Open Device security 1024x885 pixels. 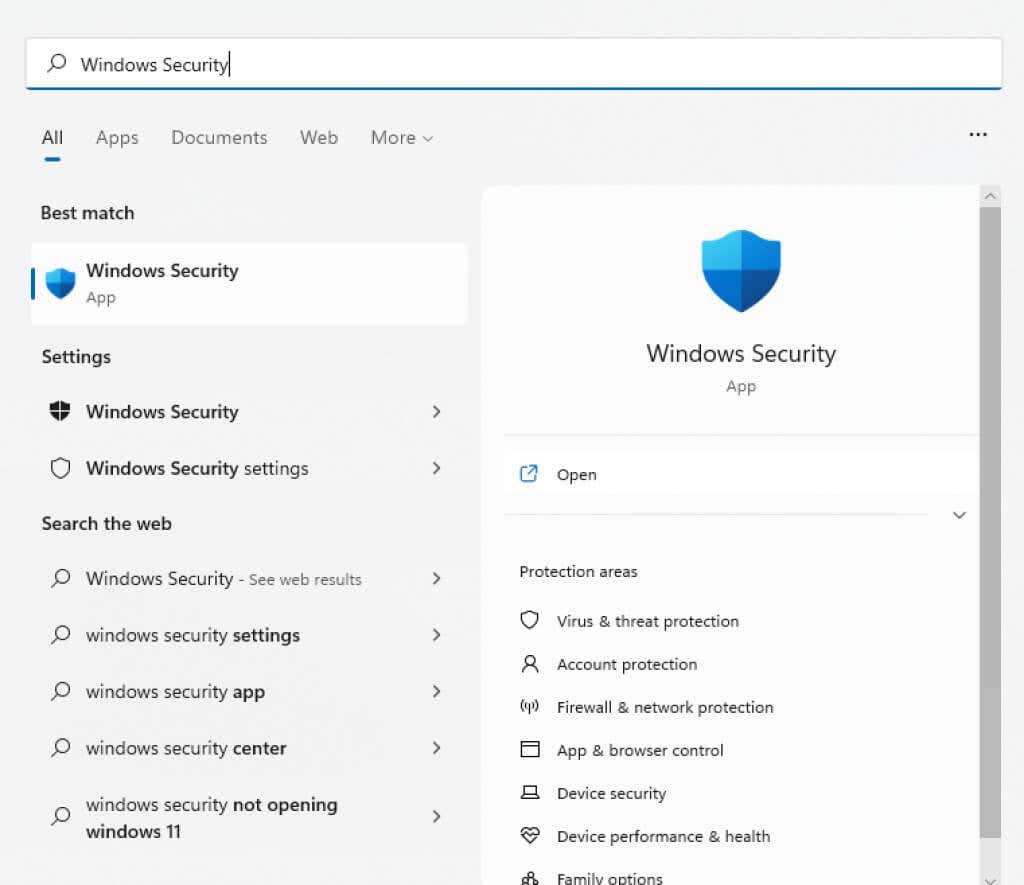[611, 794]
